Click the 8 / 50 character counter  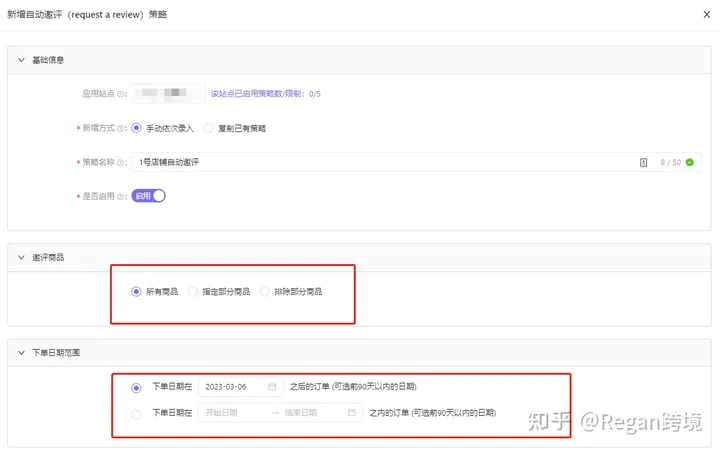(x=670, y=162)
